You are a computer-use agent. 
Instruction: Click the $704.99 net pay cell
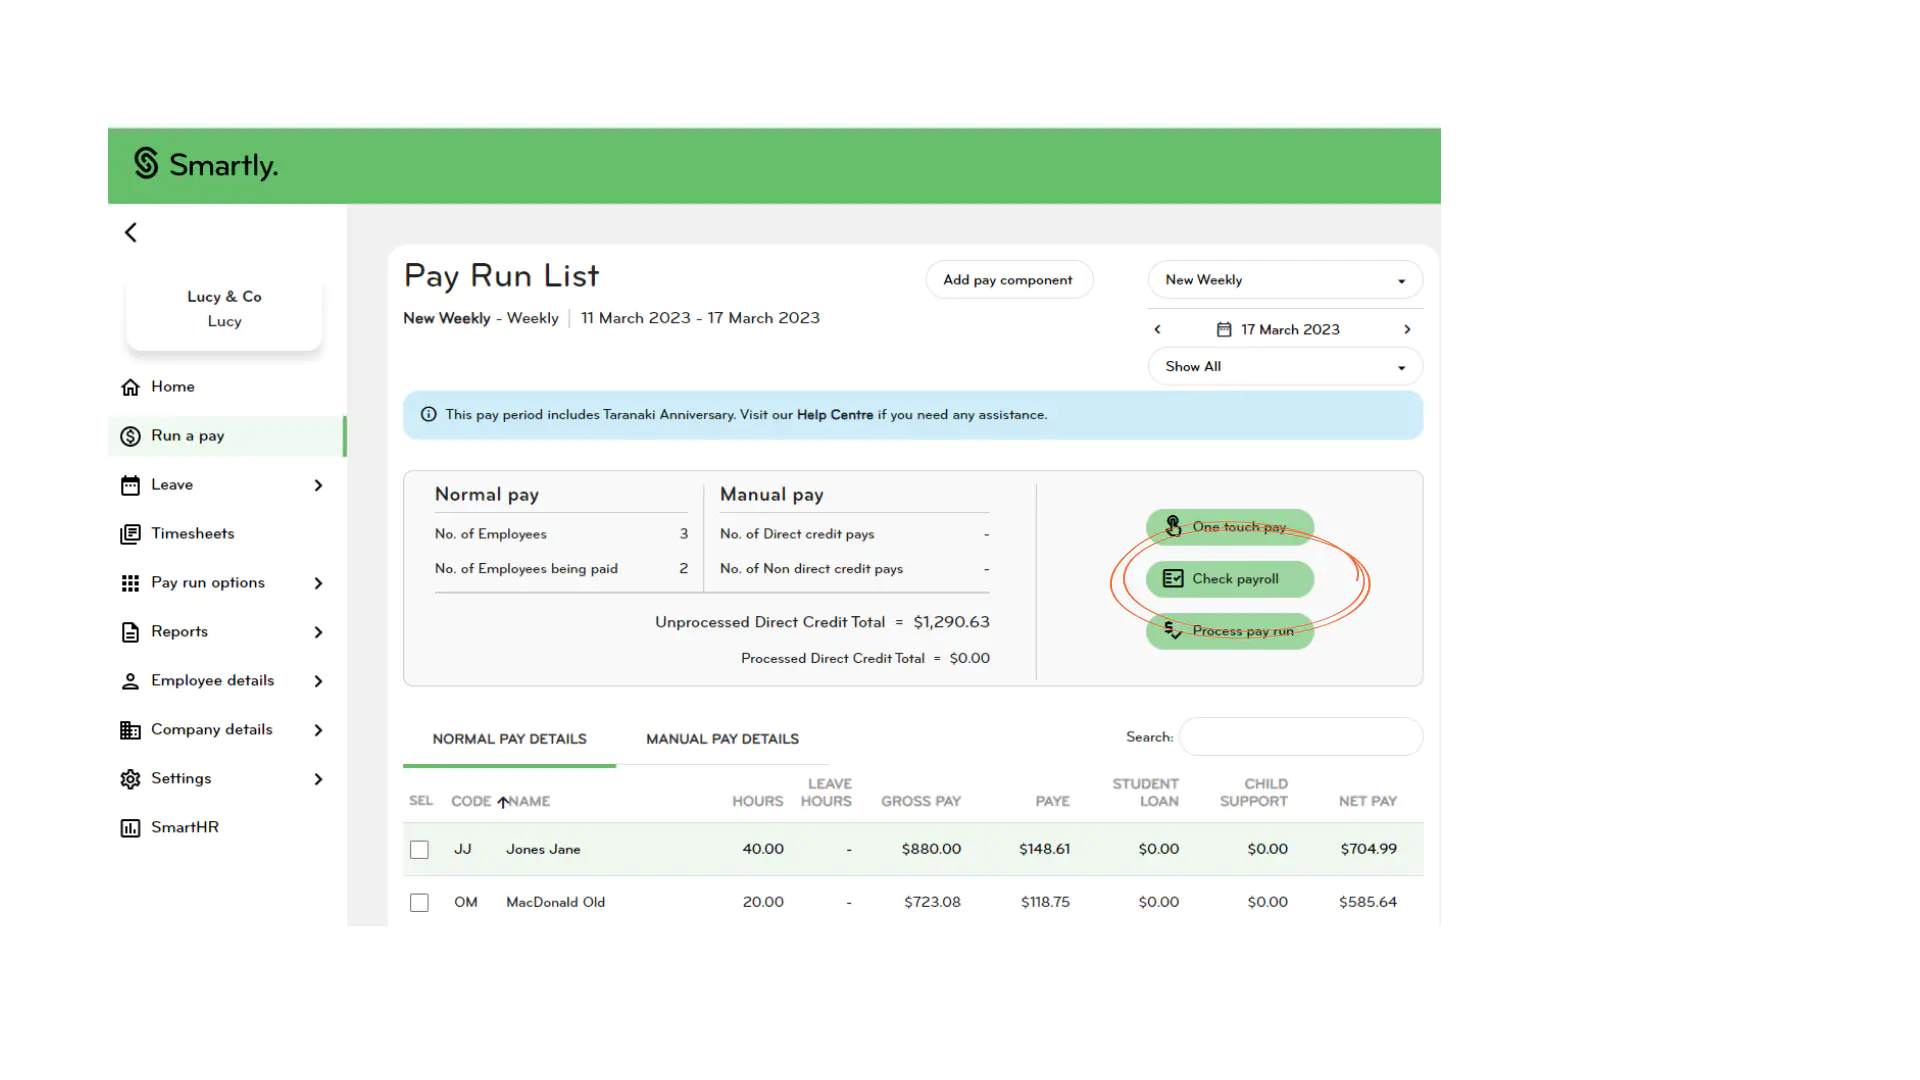point(1368,850)
